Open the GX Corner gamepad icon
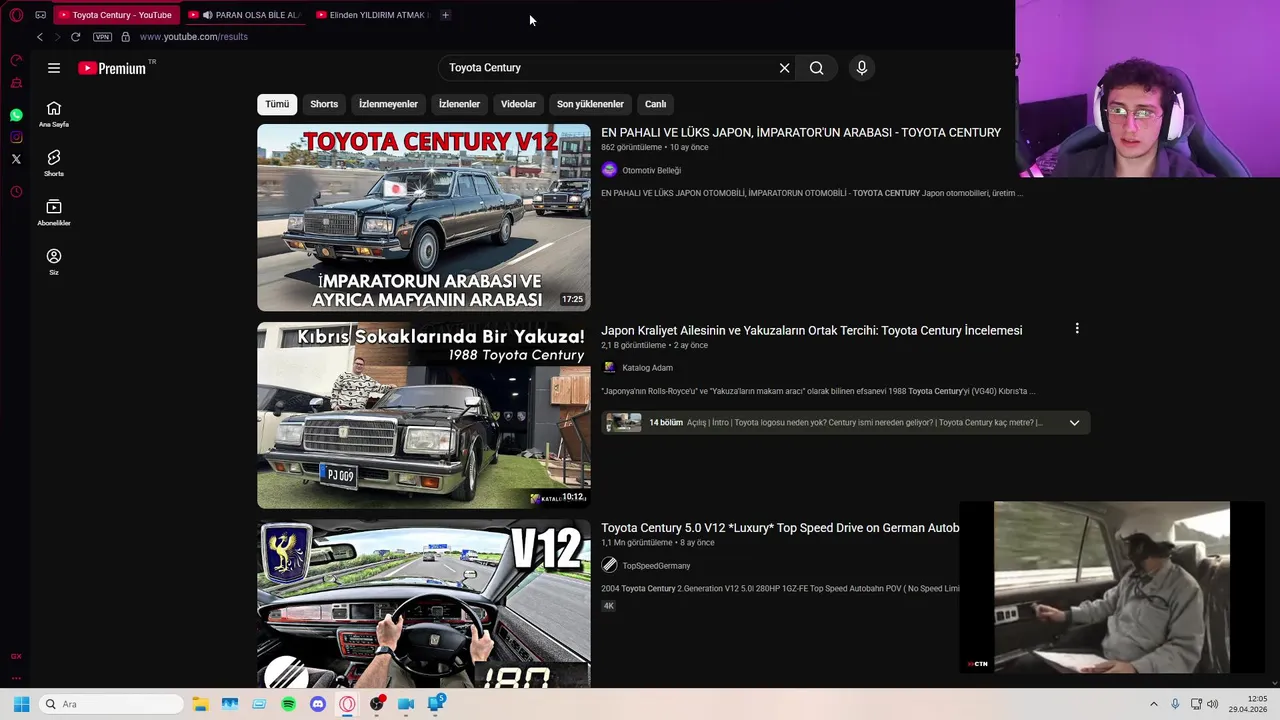The width and height of the screenshot is (1280, 720). point(40,15)
